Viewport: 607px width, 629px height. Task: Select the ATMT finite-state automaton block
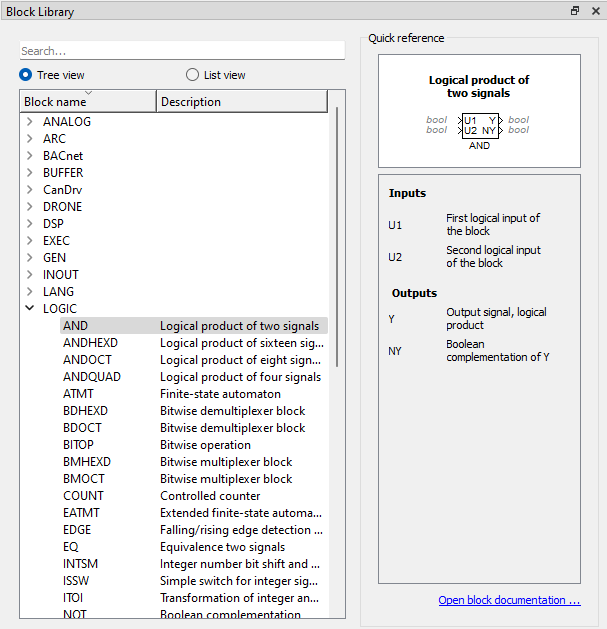[194, 394]
